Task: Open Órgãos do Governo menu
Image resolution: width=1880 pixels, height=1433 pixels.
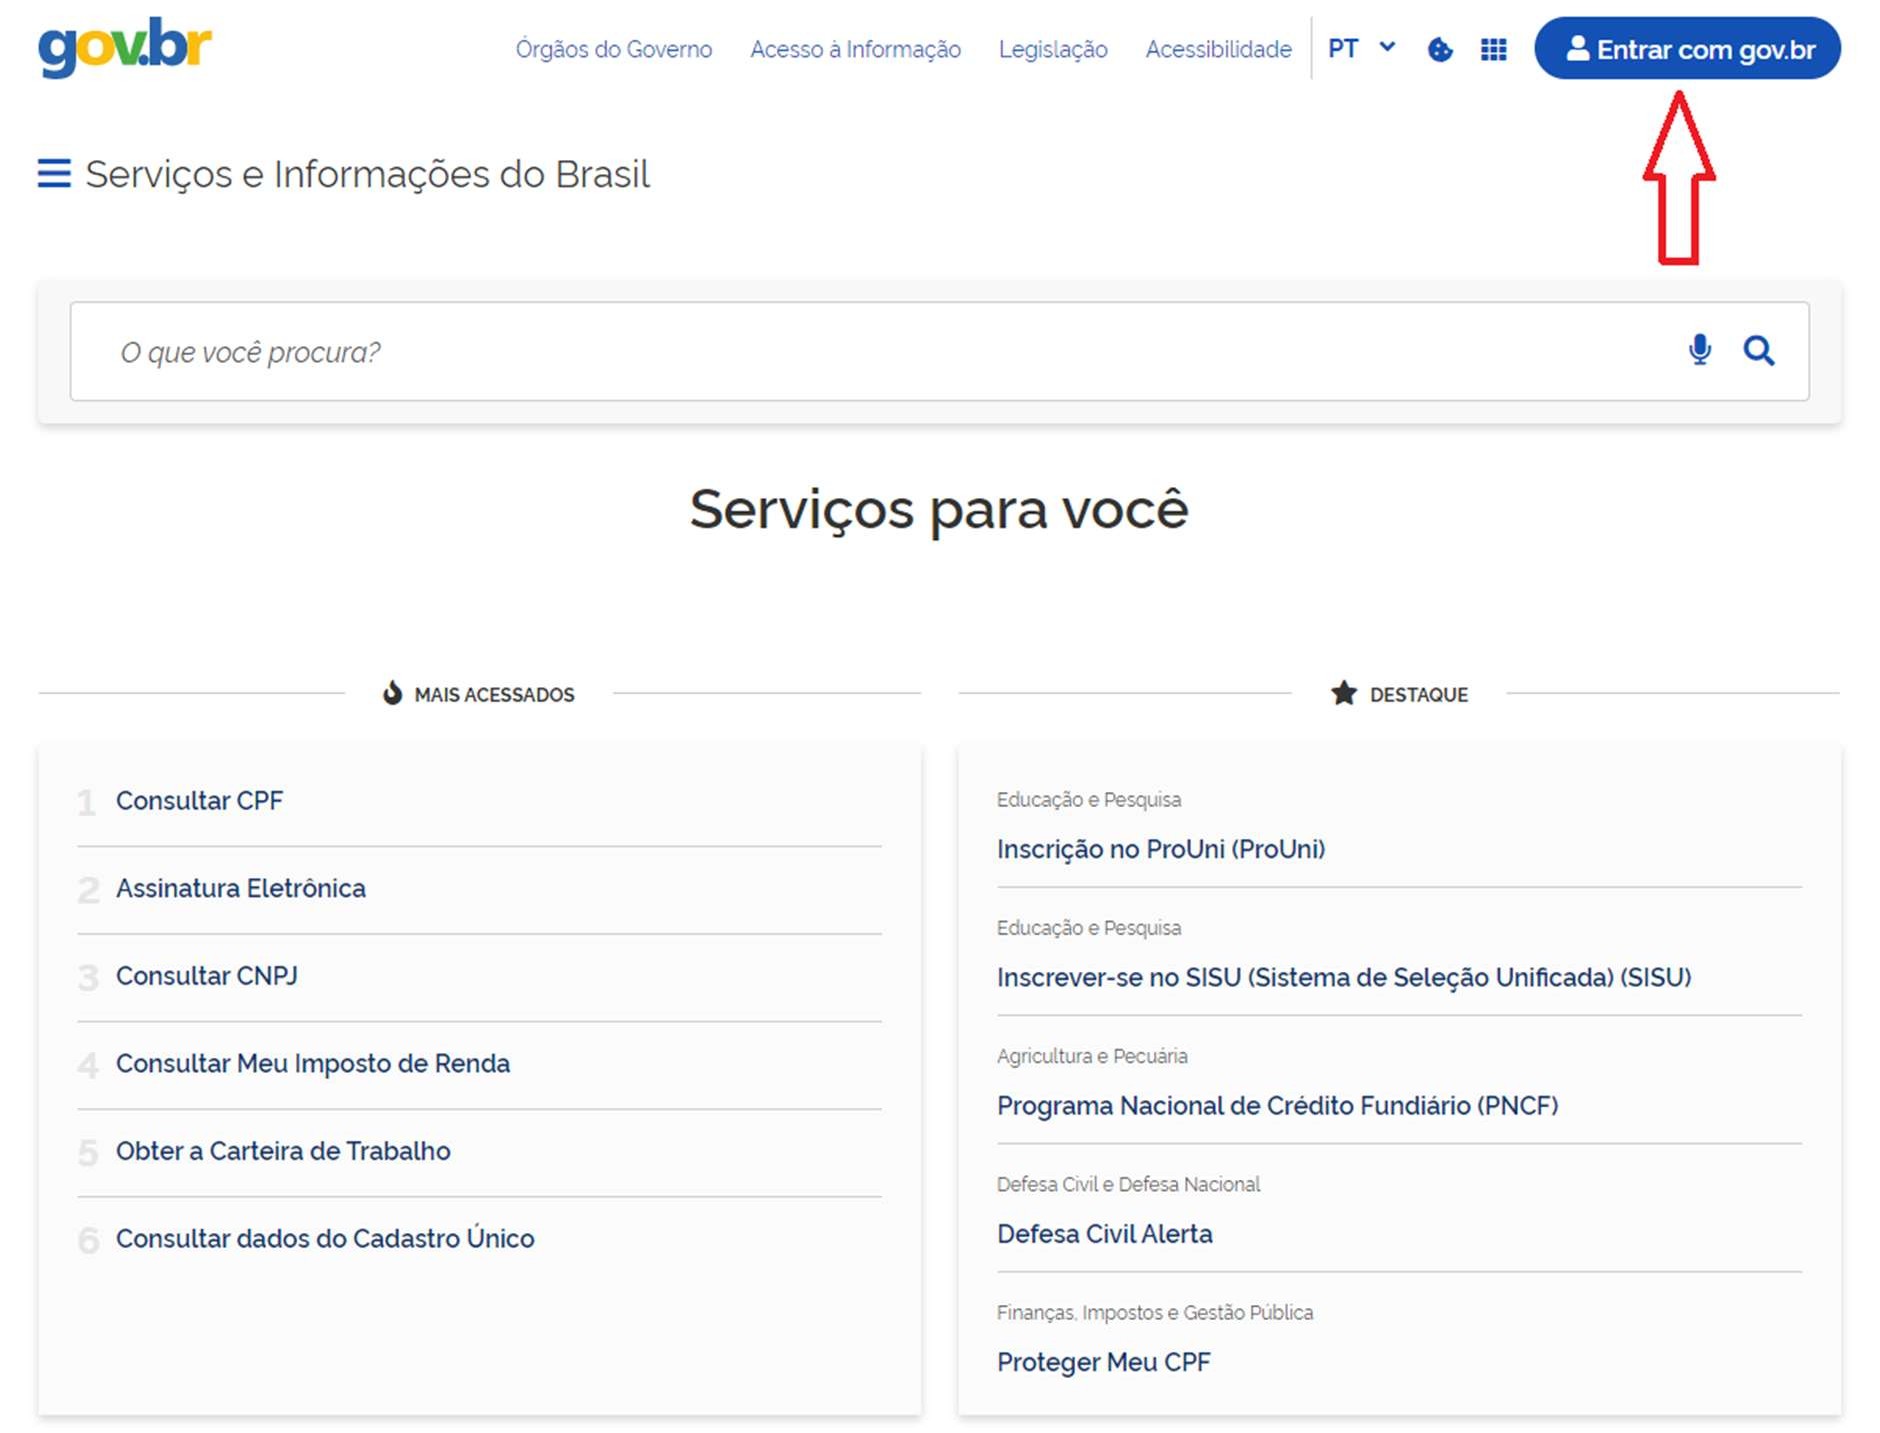Action: point(613,49)
